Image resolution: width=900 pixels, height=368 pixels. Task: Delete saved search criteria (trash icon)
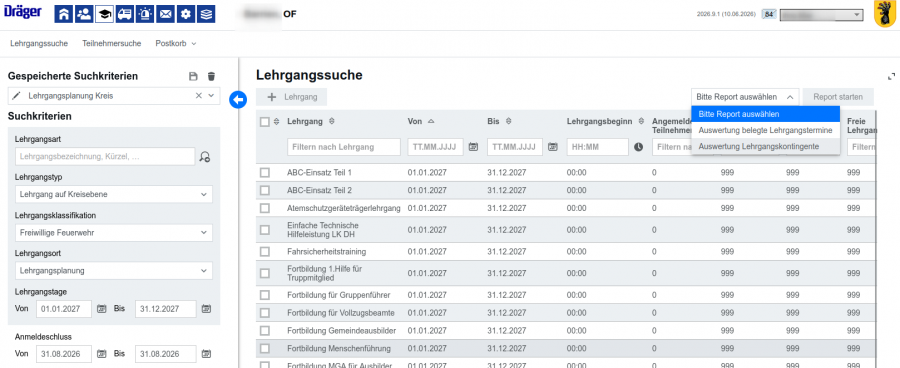point(211,76)
